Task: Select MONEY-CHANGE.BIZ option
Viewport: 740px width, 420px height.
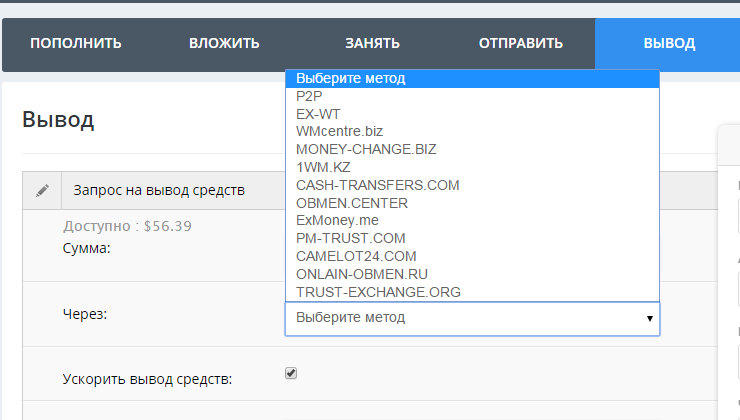Action: pos(366,149)
